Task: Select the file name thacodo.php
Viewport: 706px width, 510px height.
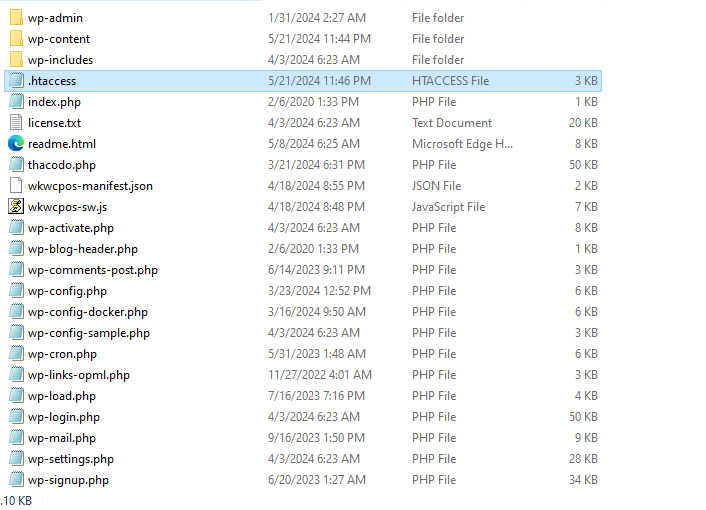Action: click(62, 165)
